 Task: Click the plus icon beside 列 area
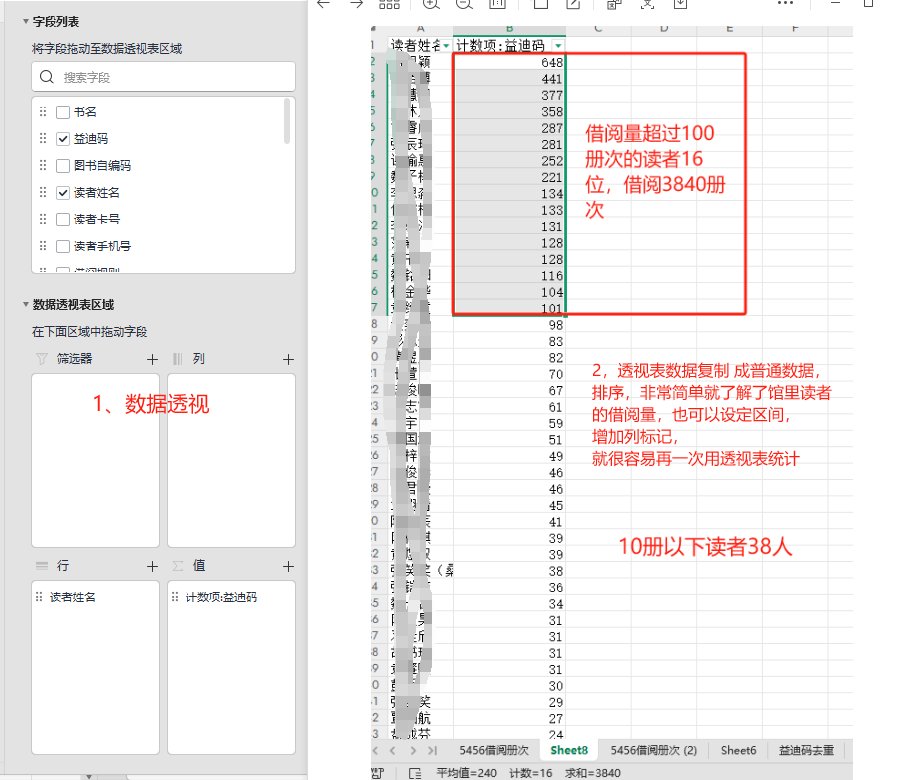[x=288, y=359]
